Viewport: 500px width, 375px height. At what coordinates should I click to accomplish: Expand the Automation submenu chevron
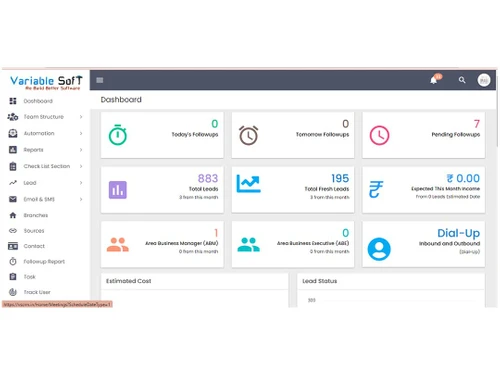pyautogui.click(x=81, y=133)
